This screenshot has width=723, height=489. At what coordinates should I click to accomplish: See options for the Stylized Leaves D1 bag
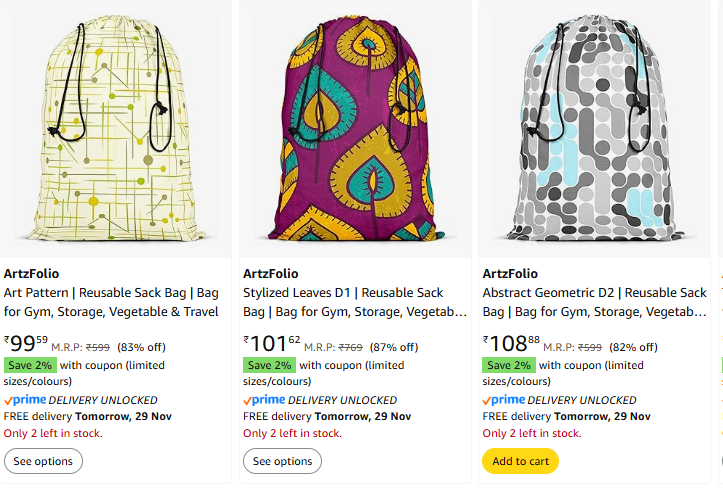tap(282, 461)
